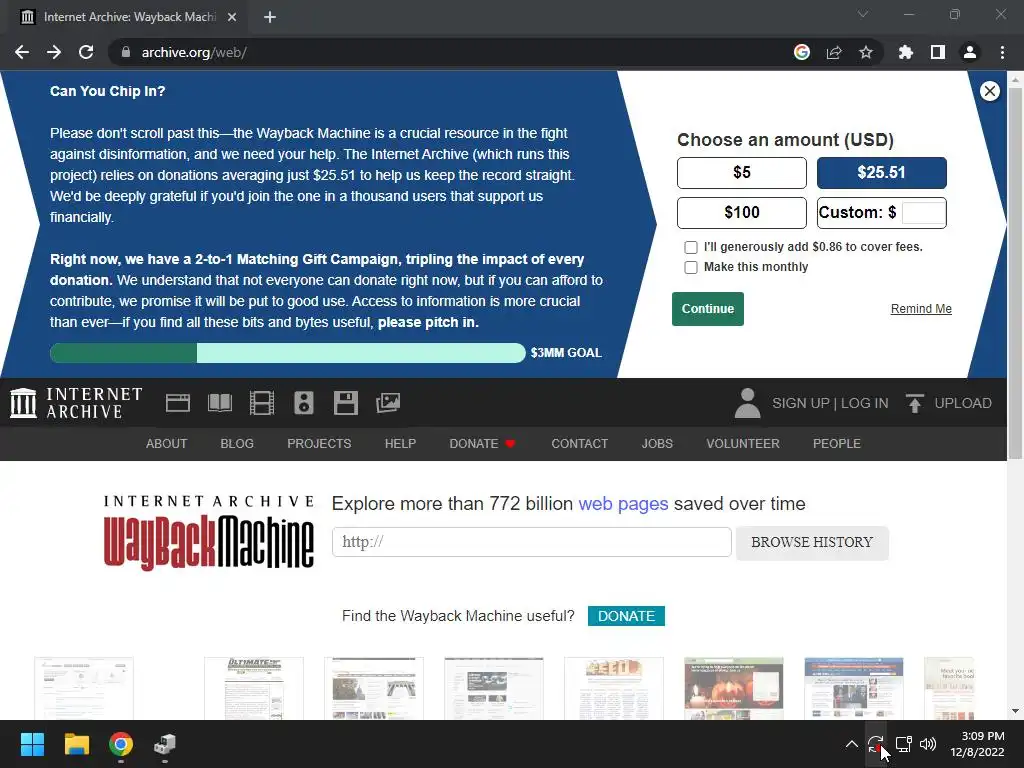Open the CONTACT menu item
The height and width of the screenshot is (768, 1024).
[x=579, y=443]
